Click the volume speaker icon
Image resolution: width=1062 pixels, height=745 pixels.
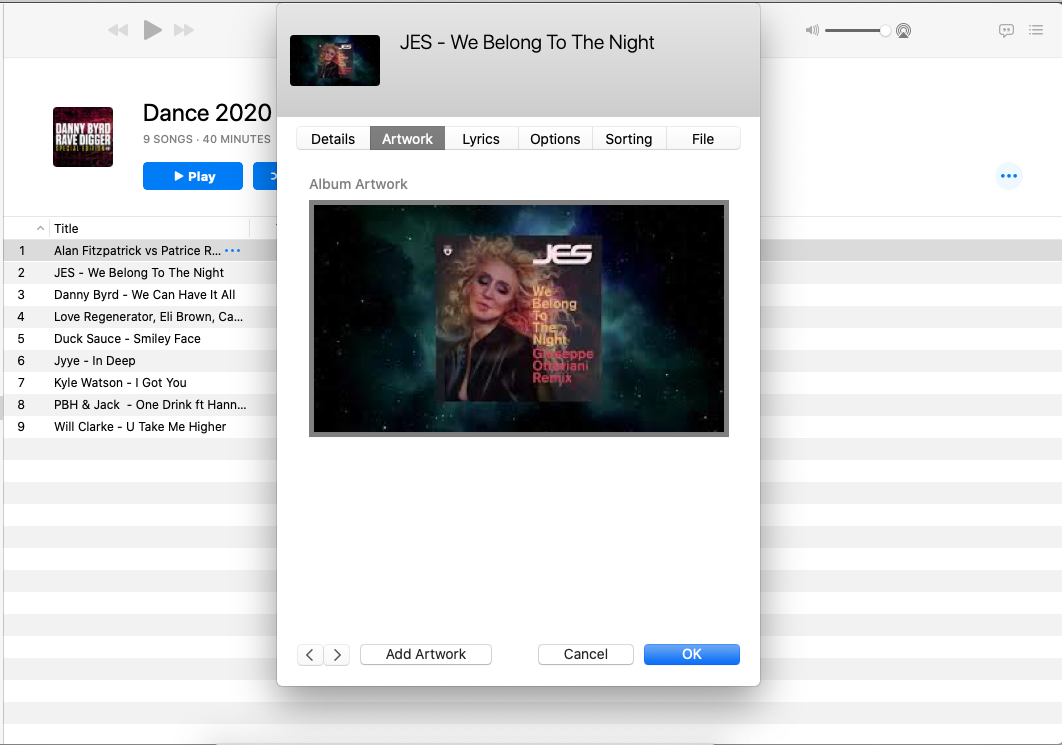812,30
